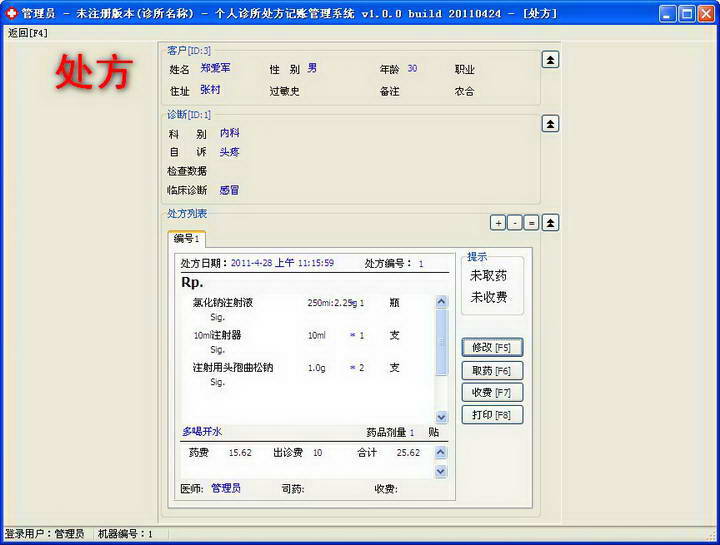Click the Rp. heading
The width and height of the screenshot is (720, 545).
click(192, 282)
